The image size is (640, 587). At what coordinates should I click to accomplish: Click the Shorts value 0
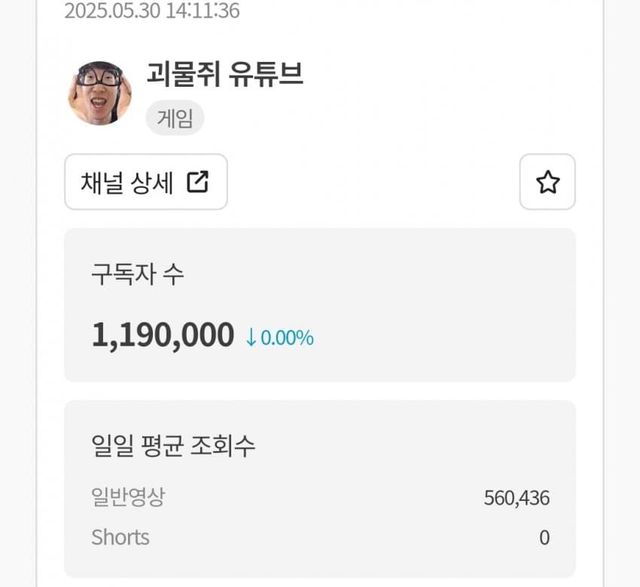544,537
